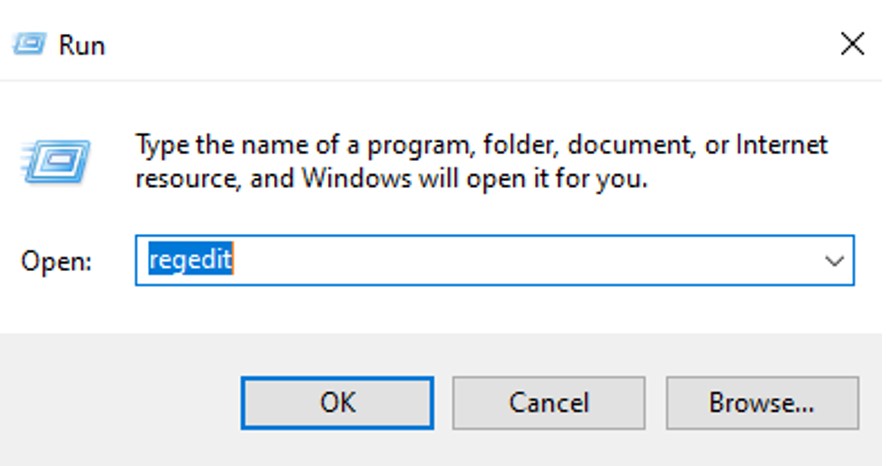The width and height of the screenshot is (886, 466).
Task: Open the Browse... file picker
Action: pyautogui.click(x=762, y=402)
